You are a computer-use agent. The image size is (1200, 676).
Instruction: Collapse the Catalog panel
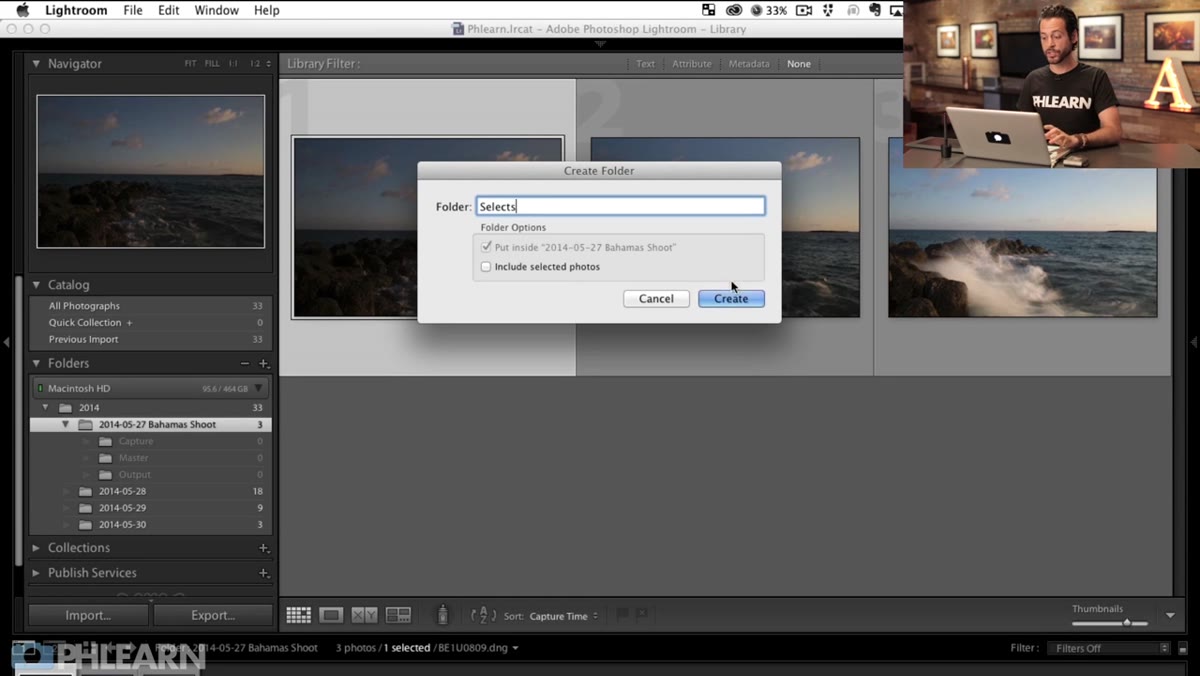(x=36, y=285)
